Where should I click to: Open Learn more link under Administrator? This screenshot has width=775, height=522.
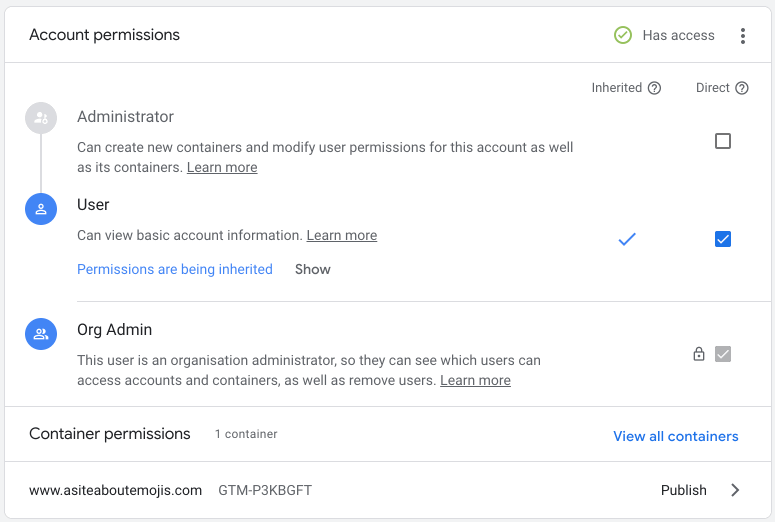[222, 167]
